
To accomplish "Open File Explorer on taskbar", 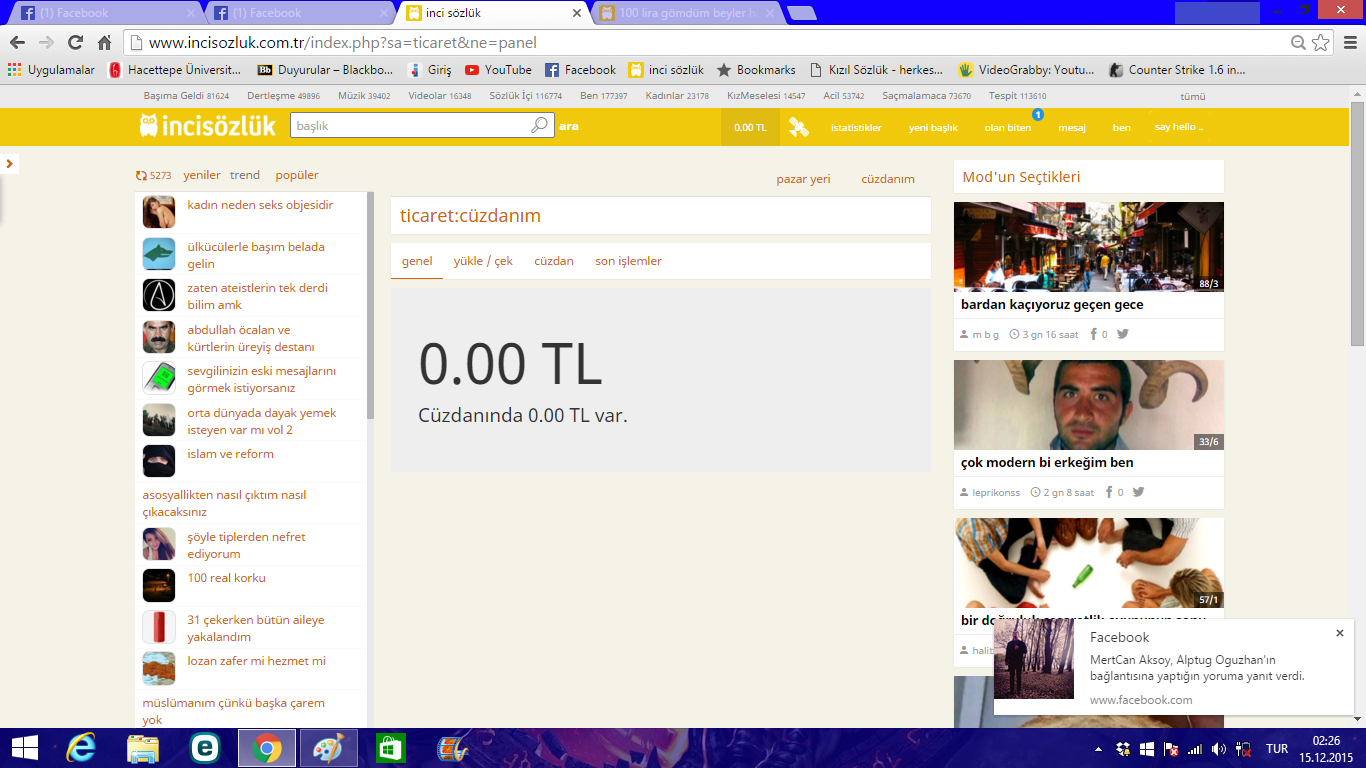I will (143, 748).
